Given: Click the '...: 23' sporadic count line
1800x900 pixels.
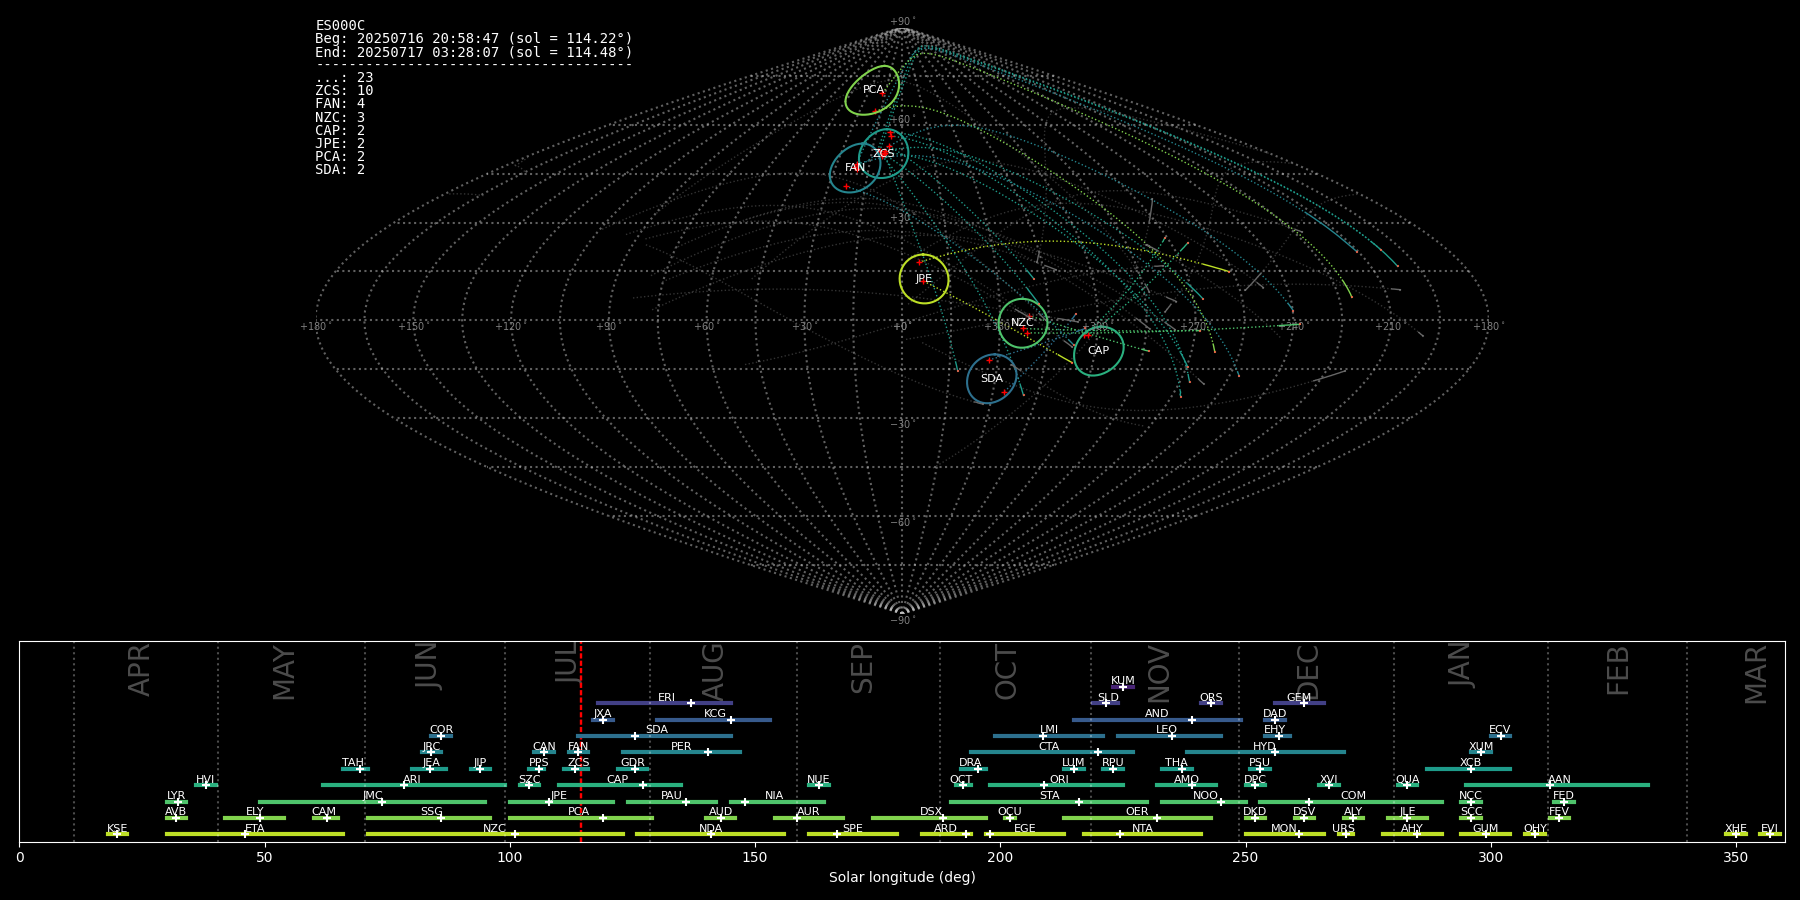Looking at the screenshot, I should [x=344, y=78].
